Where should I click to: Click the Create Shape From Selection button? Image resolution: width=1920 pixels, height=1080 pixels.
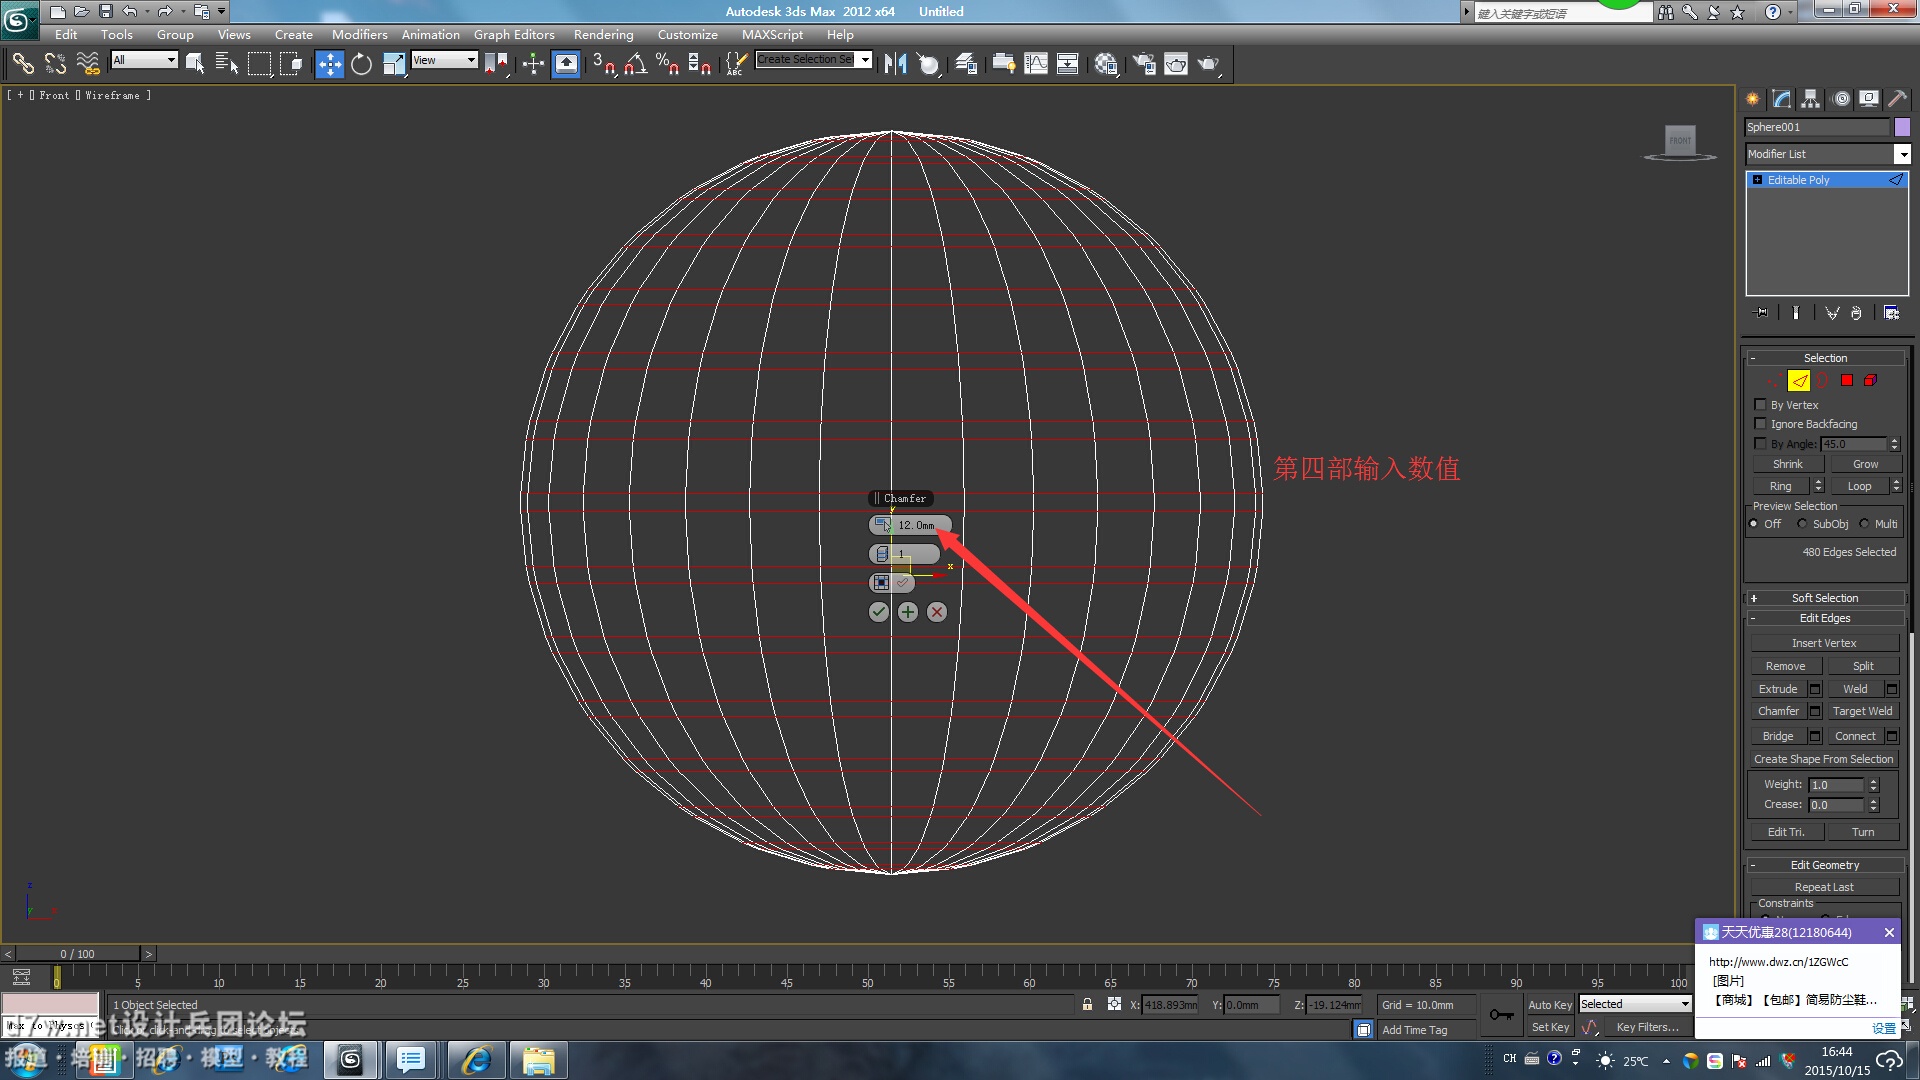(x=1824, y=759)
